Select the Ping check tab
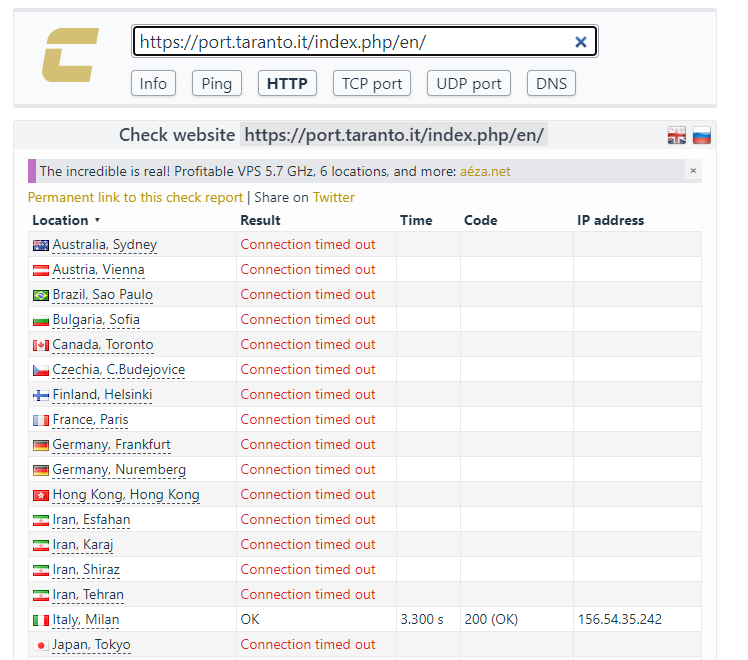The width and height of the screenshot is (748, 660). click(216, 83)
